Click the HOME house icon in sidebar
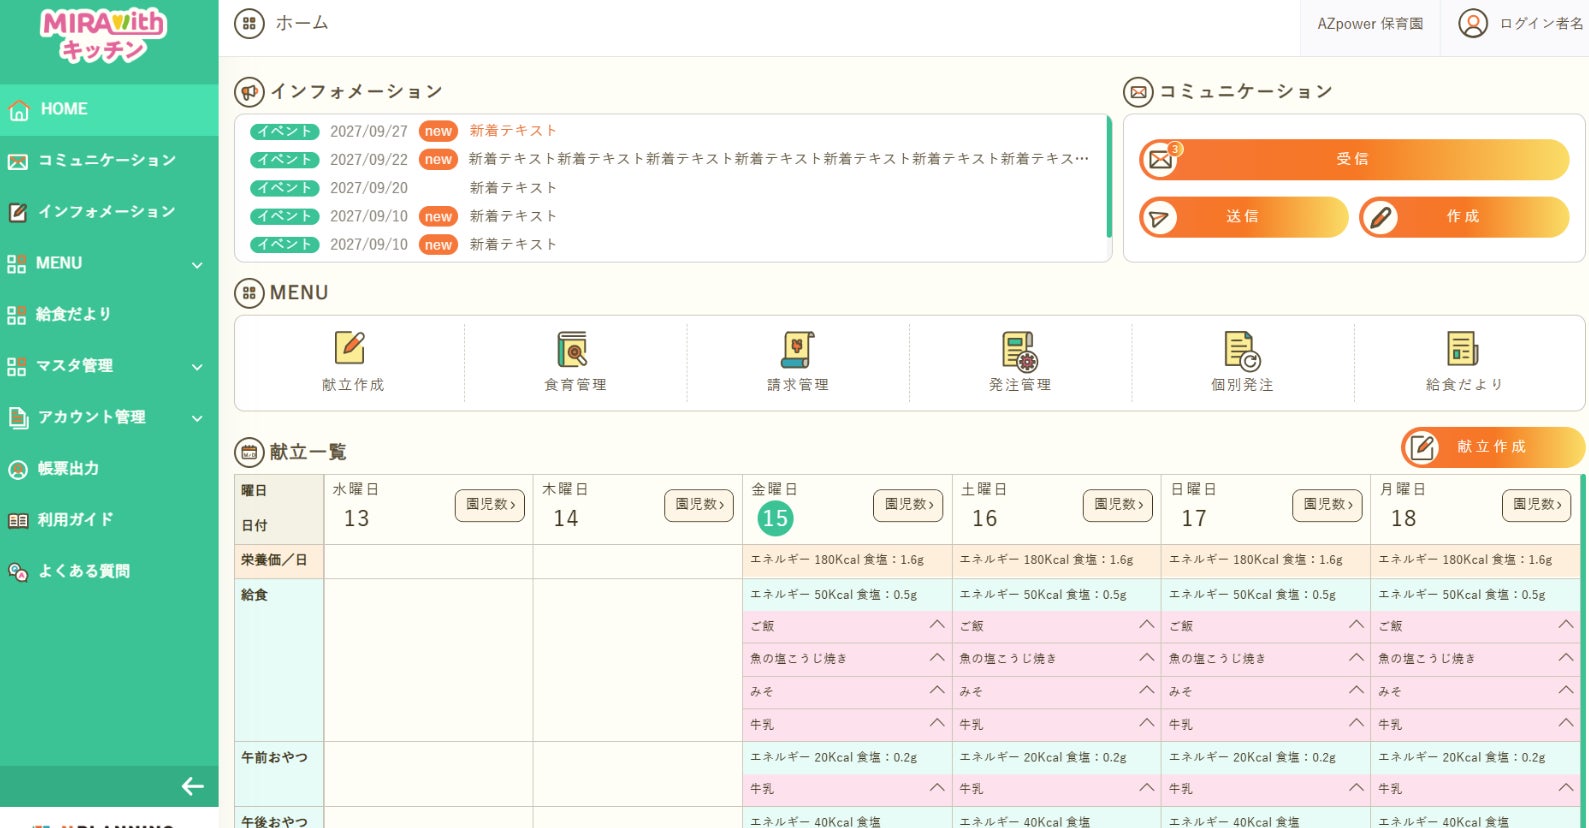The image size is (1589, 828). pos(18,110)
